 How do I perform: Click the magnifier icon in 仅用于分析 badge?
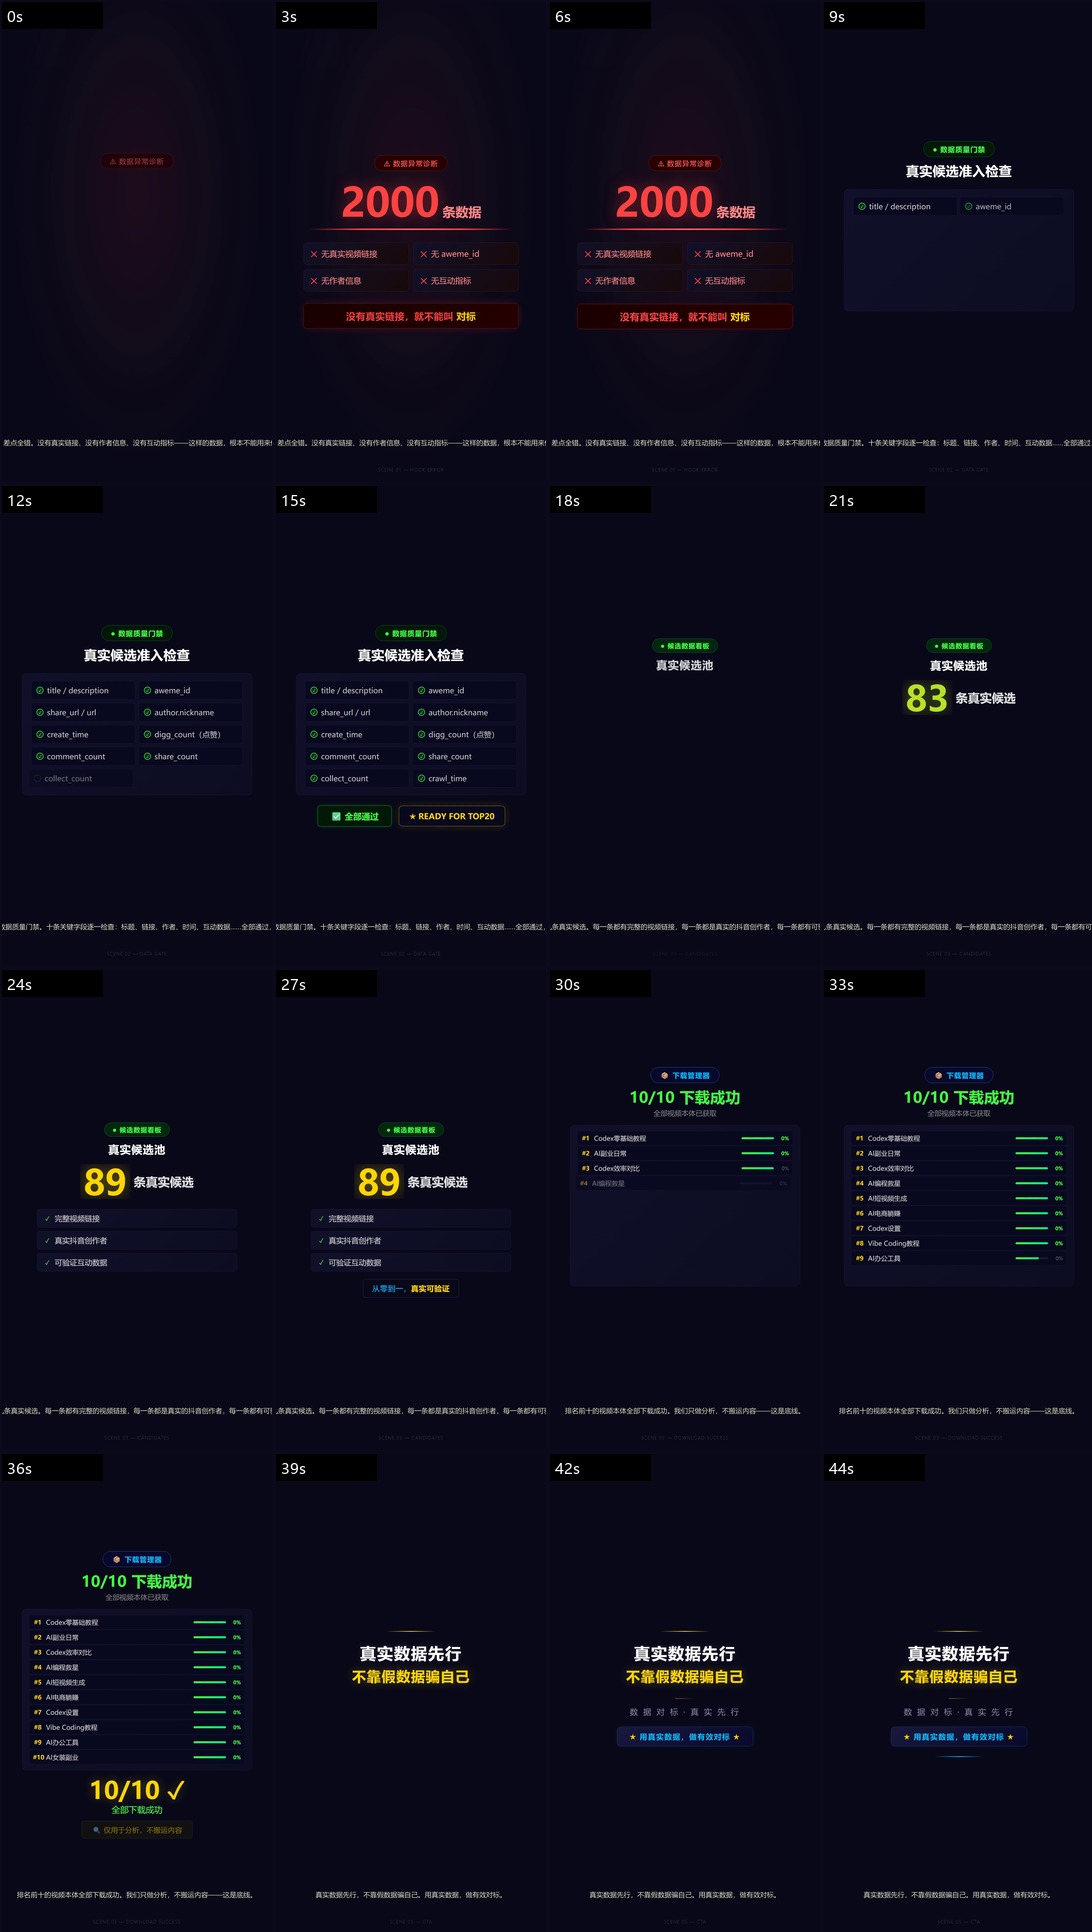(96, 1830)
